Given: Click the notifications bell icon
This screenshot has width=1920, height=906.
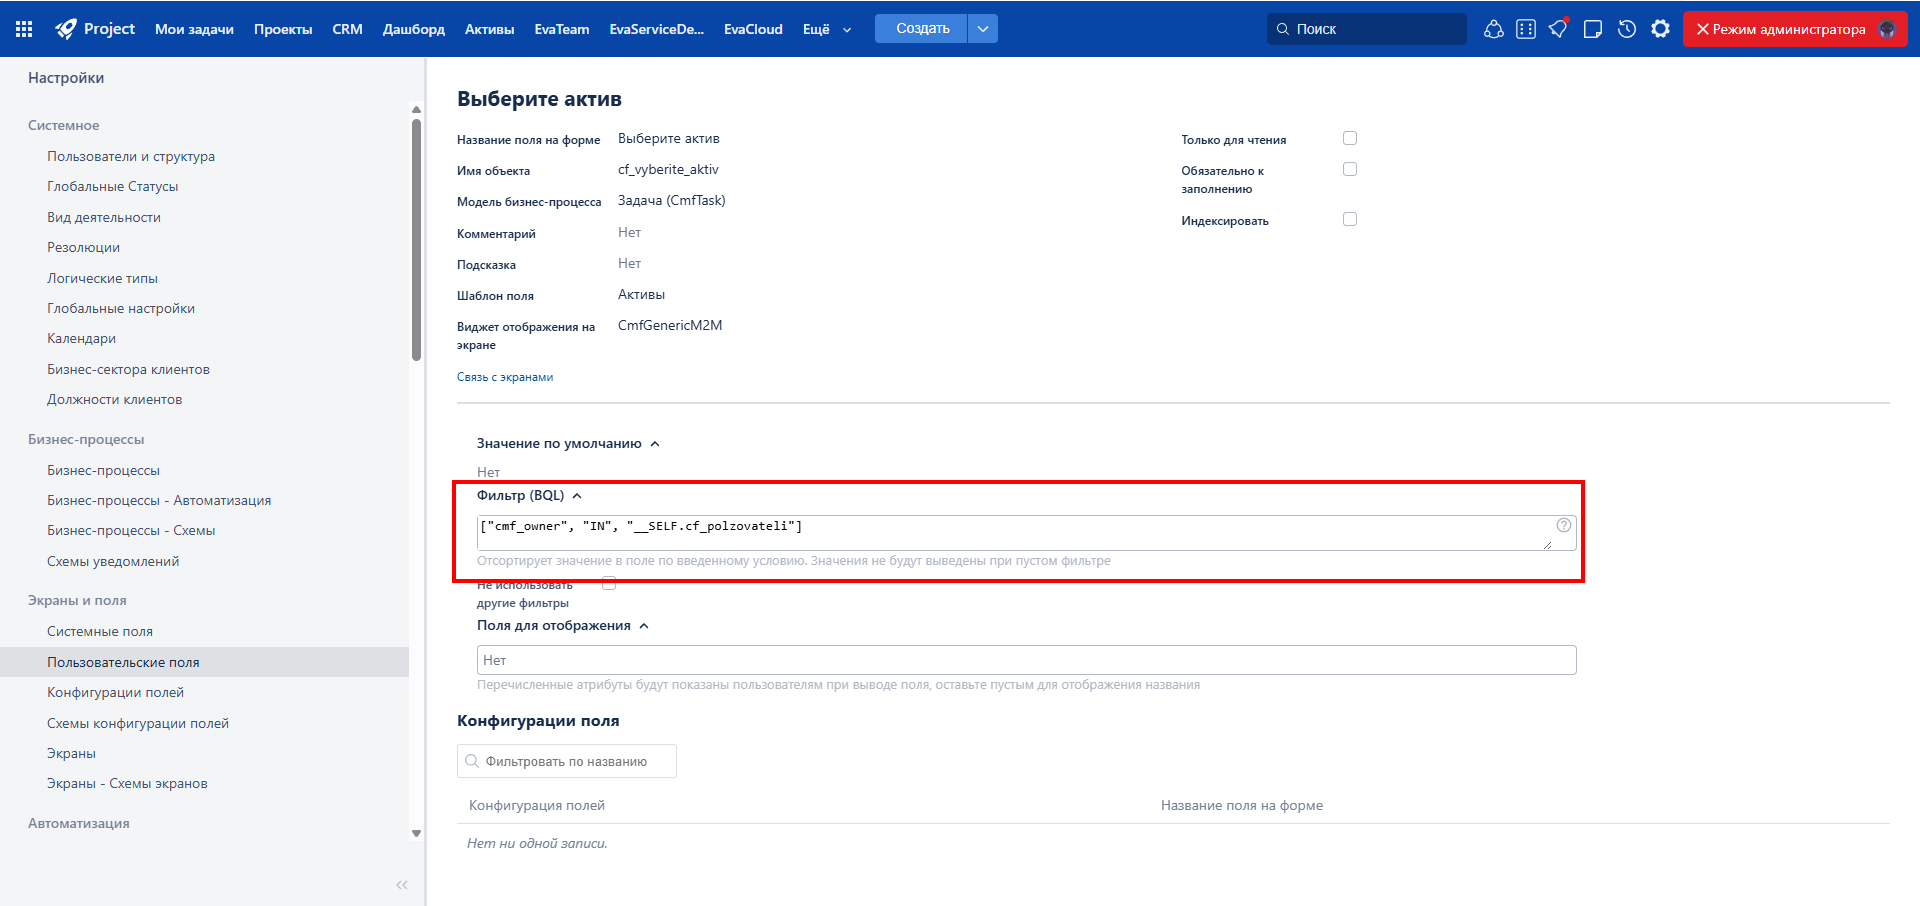Looking at the screenshot, I should point(1558,29).
